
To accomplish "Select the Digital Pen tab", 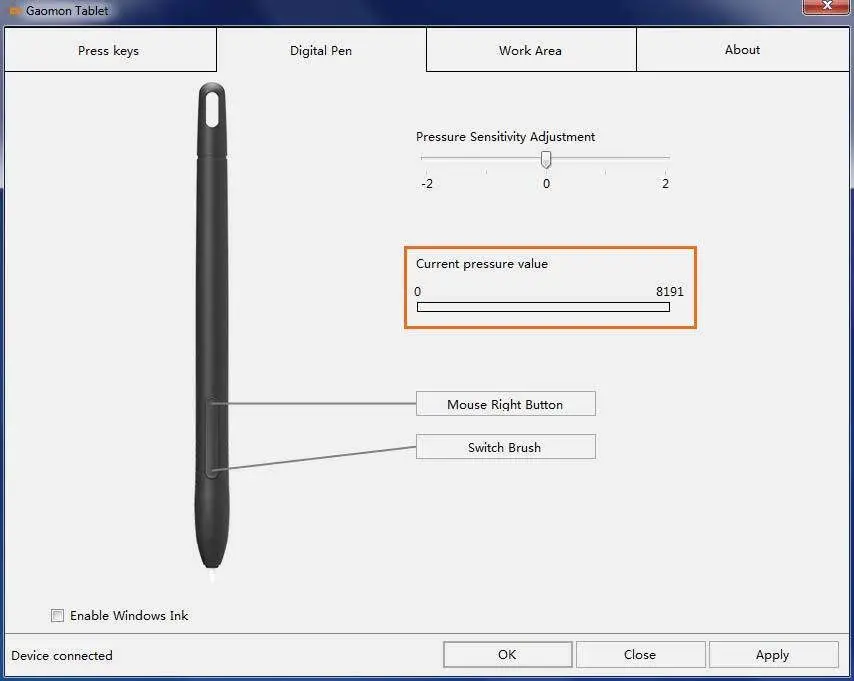I will tap(321, 50).
